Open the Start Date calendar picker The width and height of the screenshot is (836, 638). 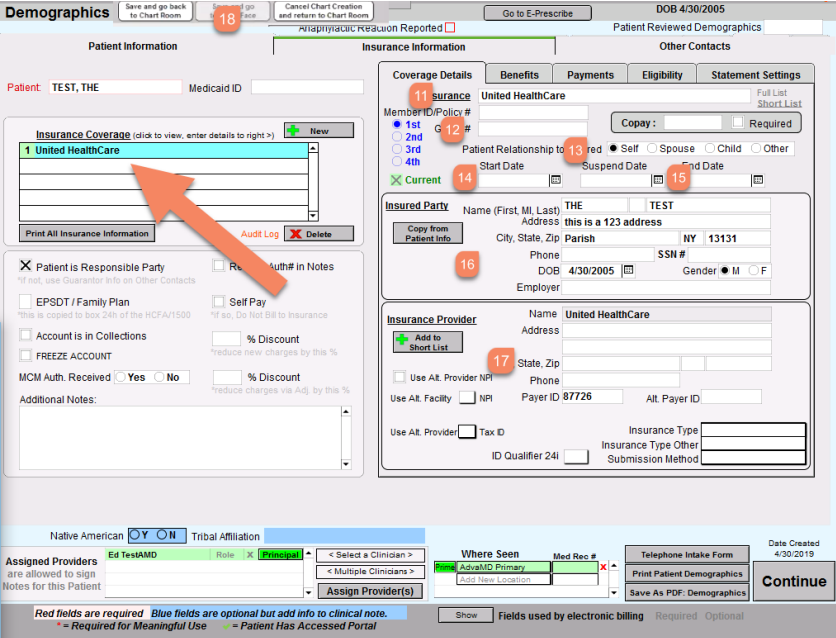click(556, 180)
